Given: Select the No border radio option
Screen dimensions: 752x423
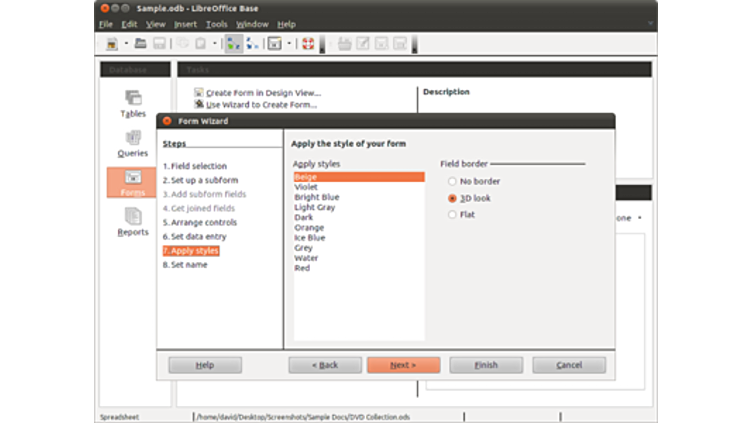Looking at the screenshot, I should [x=453, y=181].
